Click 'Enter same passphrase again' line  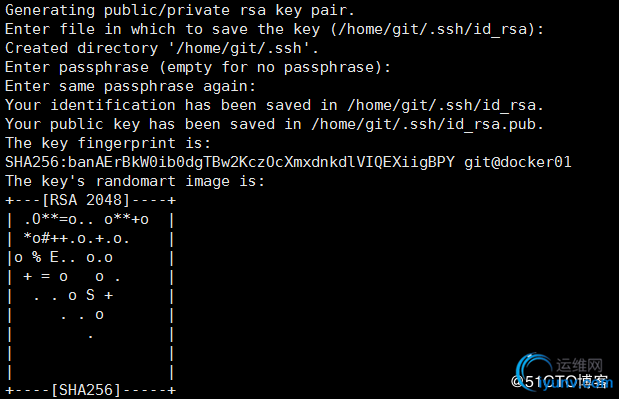click(131, 86)
